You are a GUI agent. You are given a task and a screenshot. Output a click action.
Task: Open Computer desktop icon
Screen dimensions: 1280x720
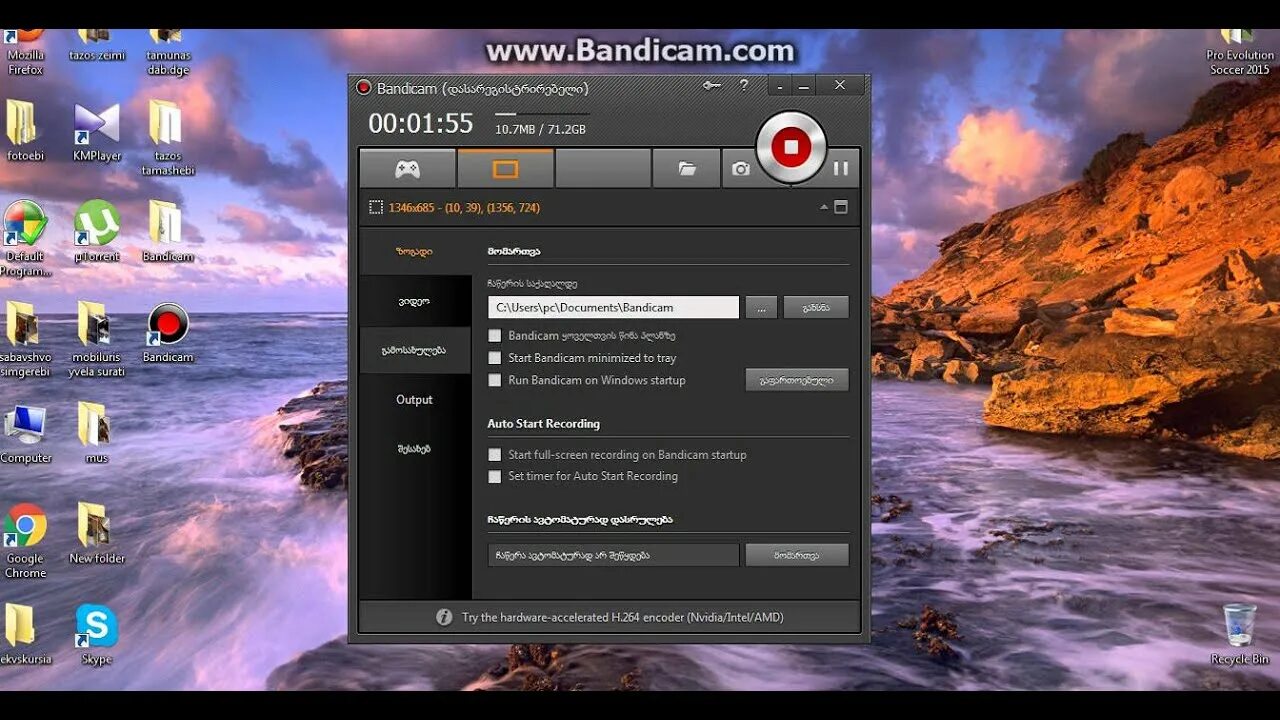25,434
